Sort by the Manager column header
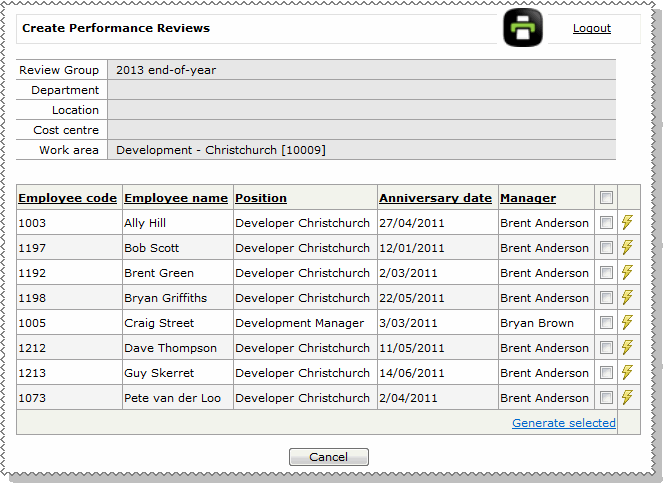The height and width of the screenshot is (492, 672). click(x=528, y=198)
